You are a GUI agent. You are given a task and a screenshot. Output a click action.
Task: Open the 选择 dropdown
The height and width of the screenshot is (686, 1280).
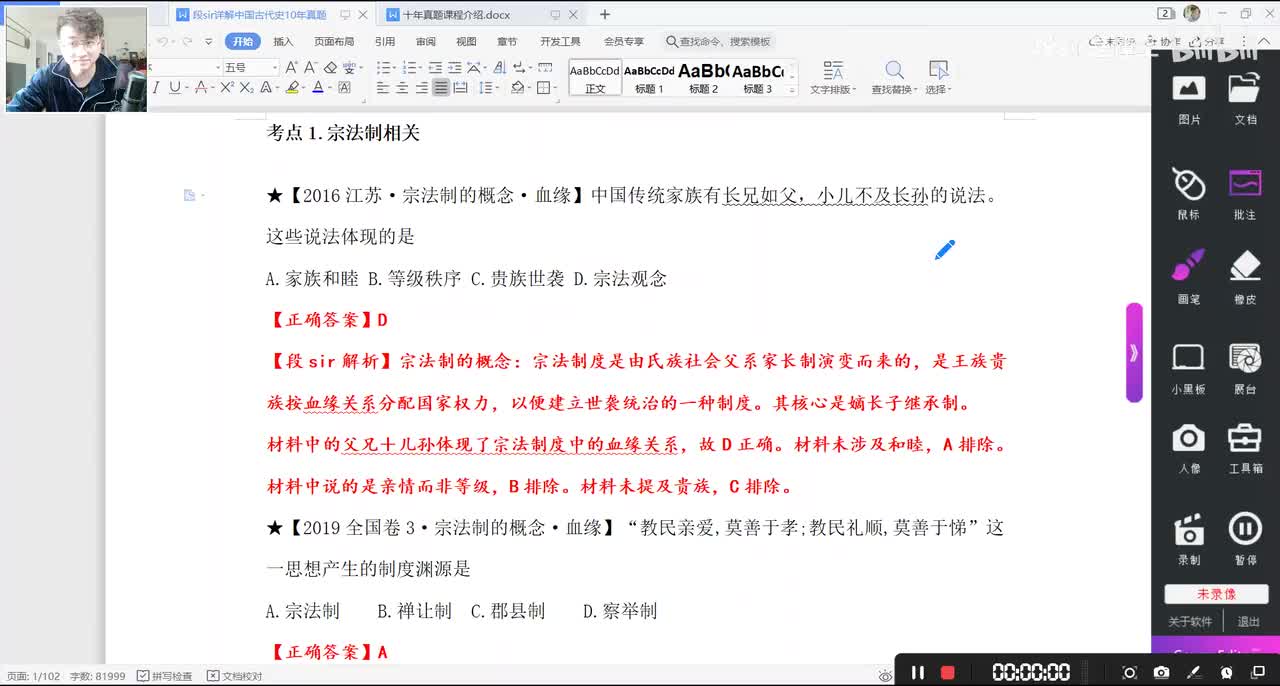(x=938, y=78)
